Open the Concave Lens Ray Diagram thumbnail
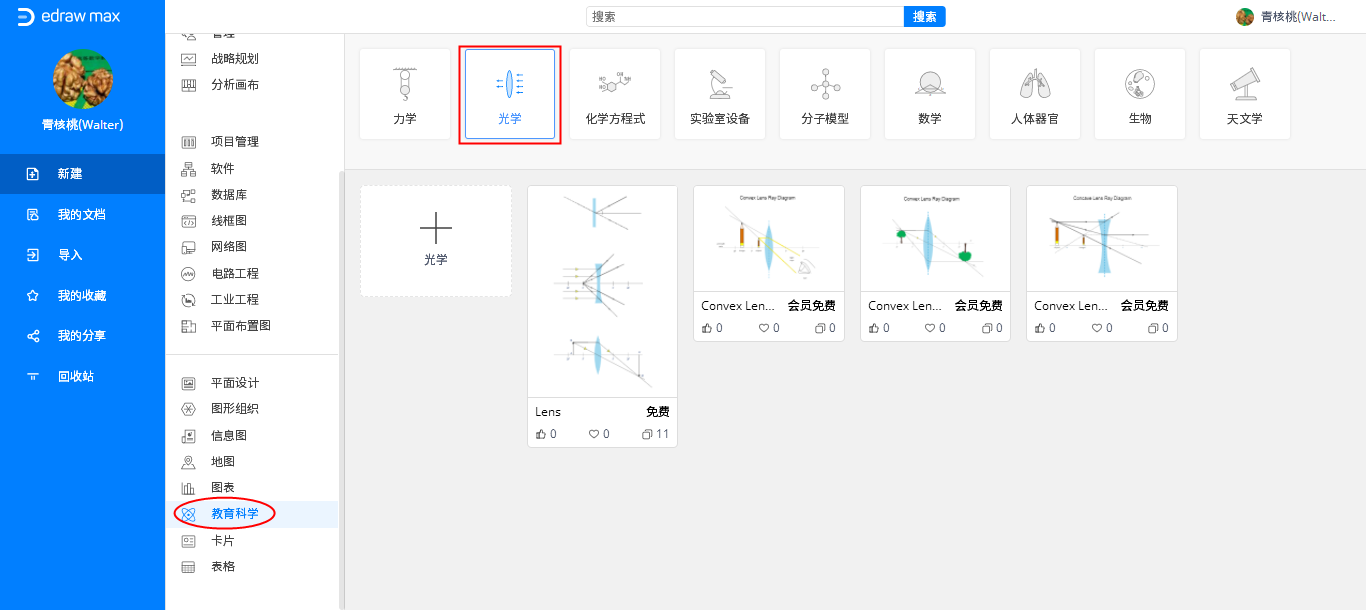 [1101, 240]
